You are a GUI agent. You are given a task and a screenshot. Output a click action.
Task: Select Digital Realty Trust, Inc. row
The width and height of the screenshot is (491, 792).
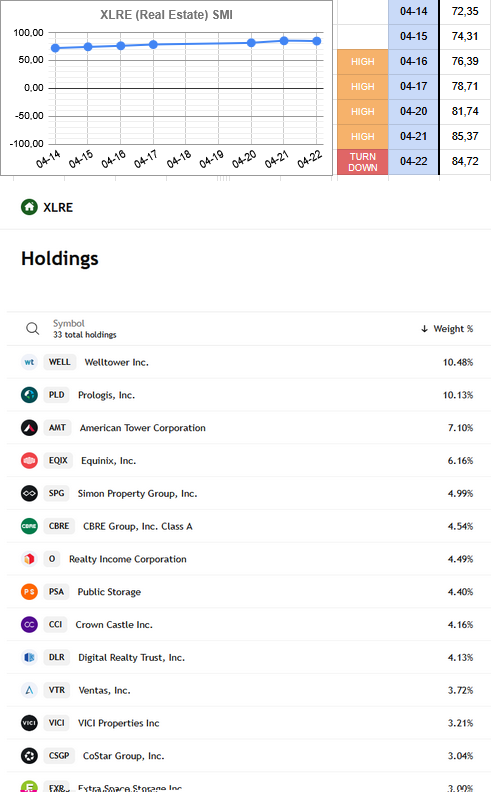[249, 657]
